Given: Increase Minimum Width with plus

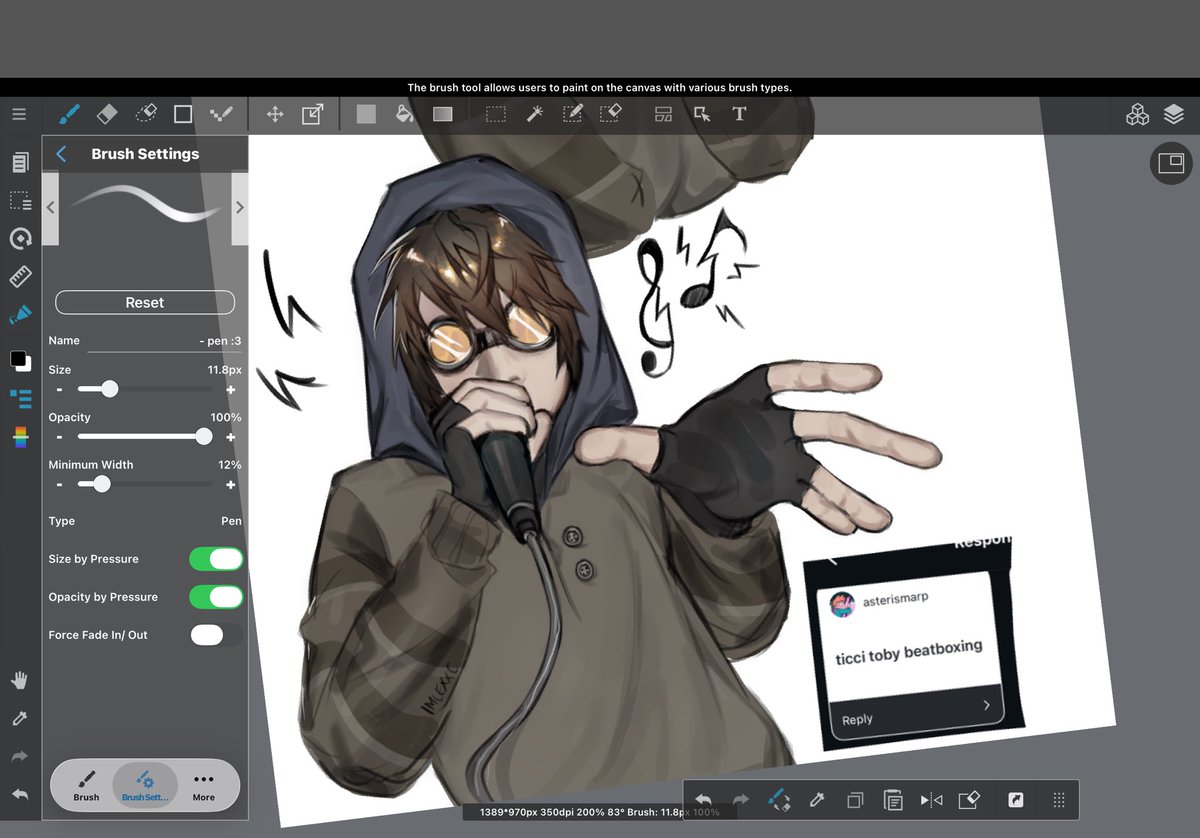Looking at the screenshot, I should tap(231, 484).
